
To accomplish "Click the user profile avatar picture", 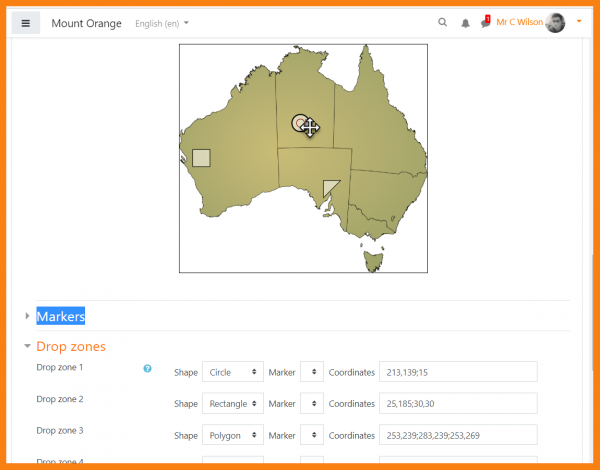I will click(x=556, y=22).
